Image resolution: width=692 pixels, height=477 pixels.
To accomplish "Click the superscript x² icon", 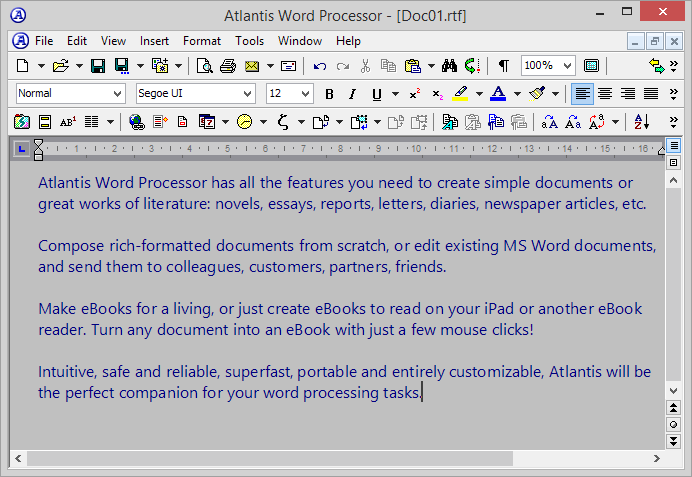I will click(413, 94).
